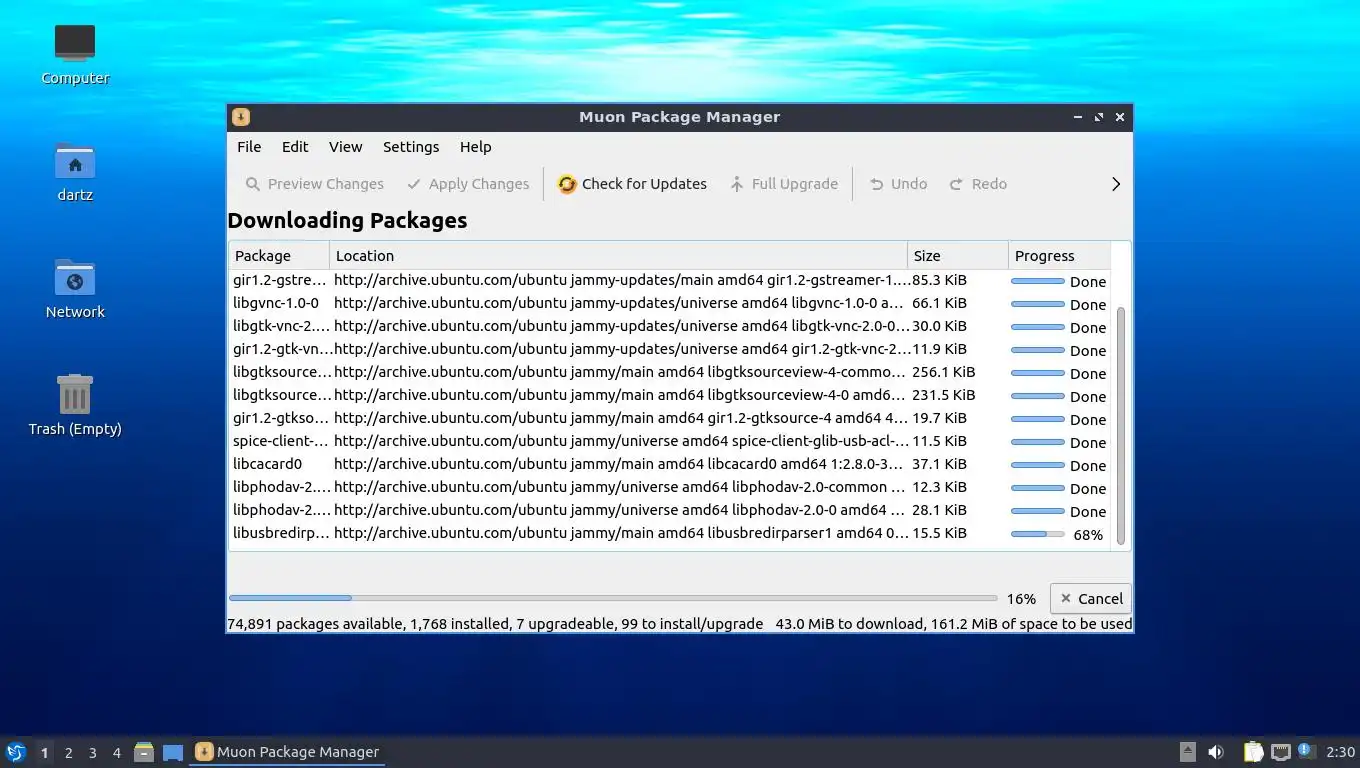Open the removable media eject tray icon

[1187, 752]
